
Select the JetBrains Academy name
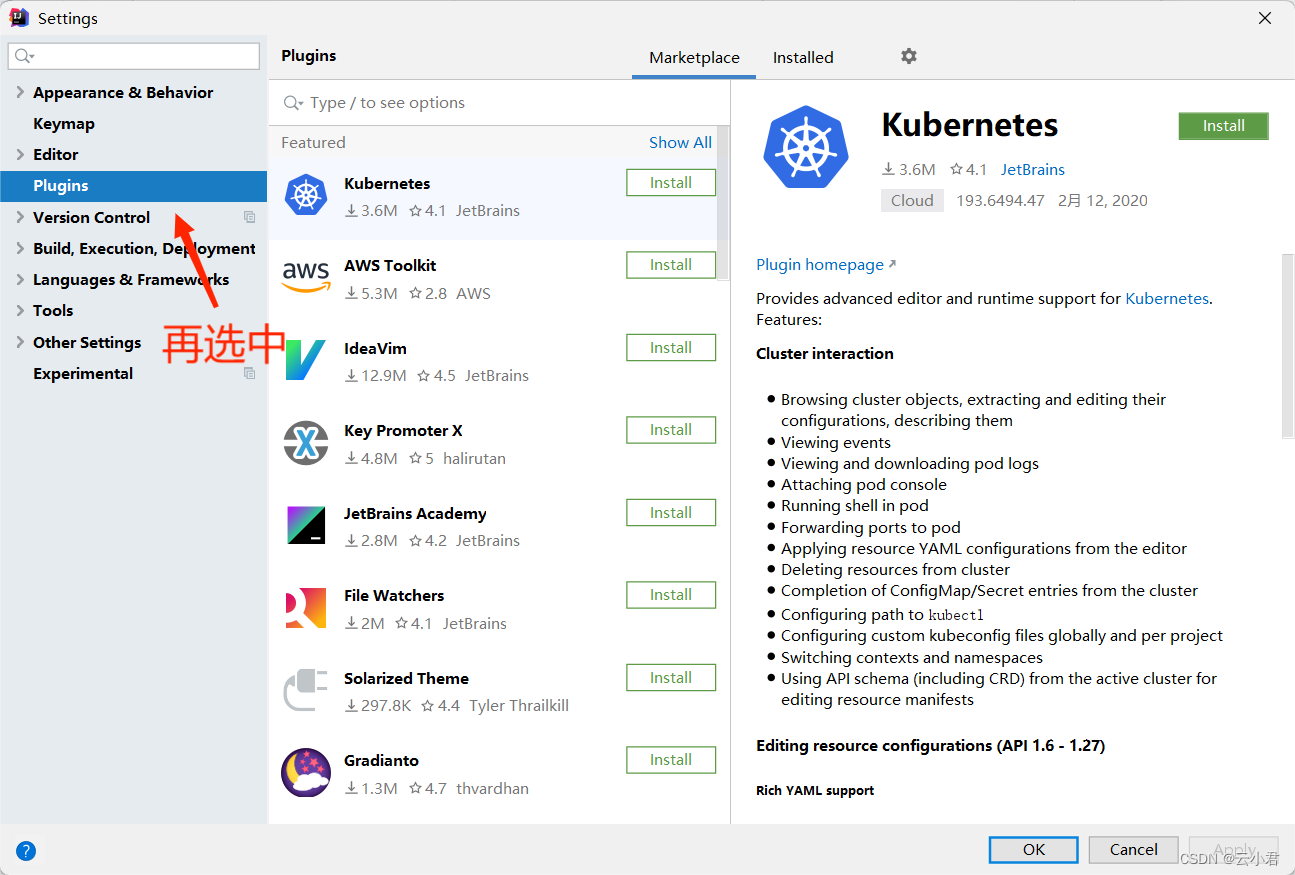415,514
